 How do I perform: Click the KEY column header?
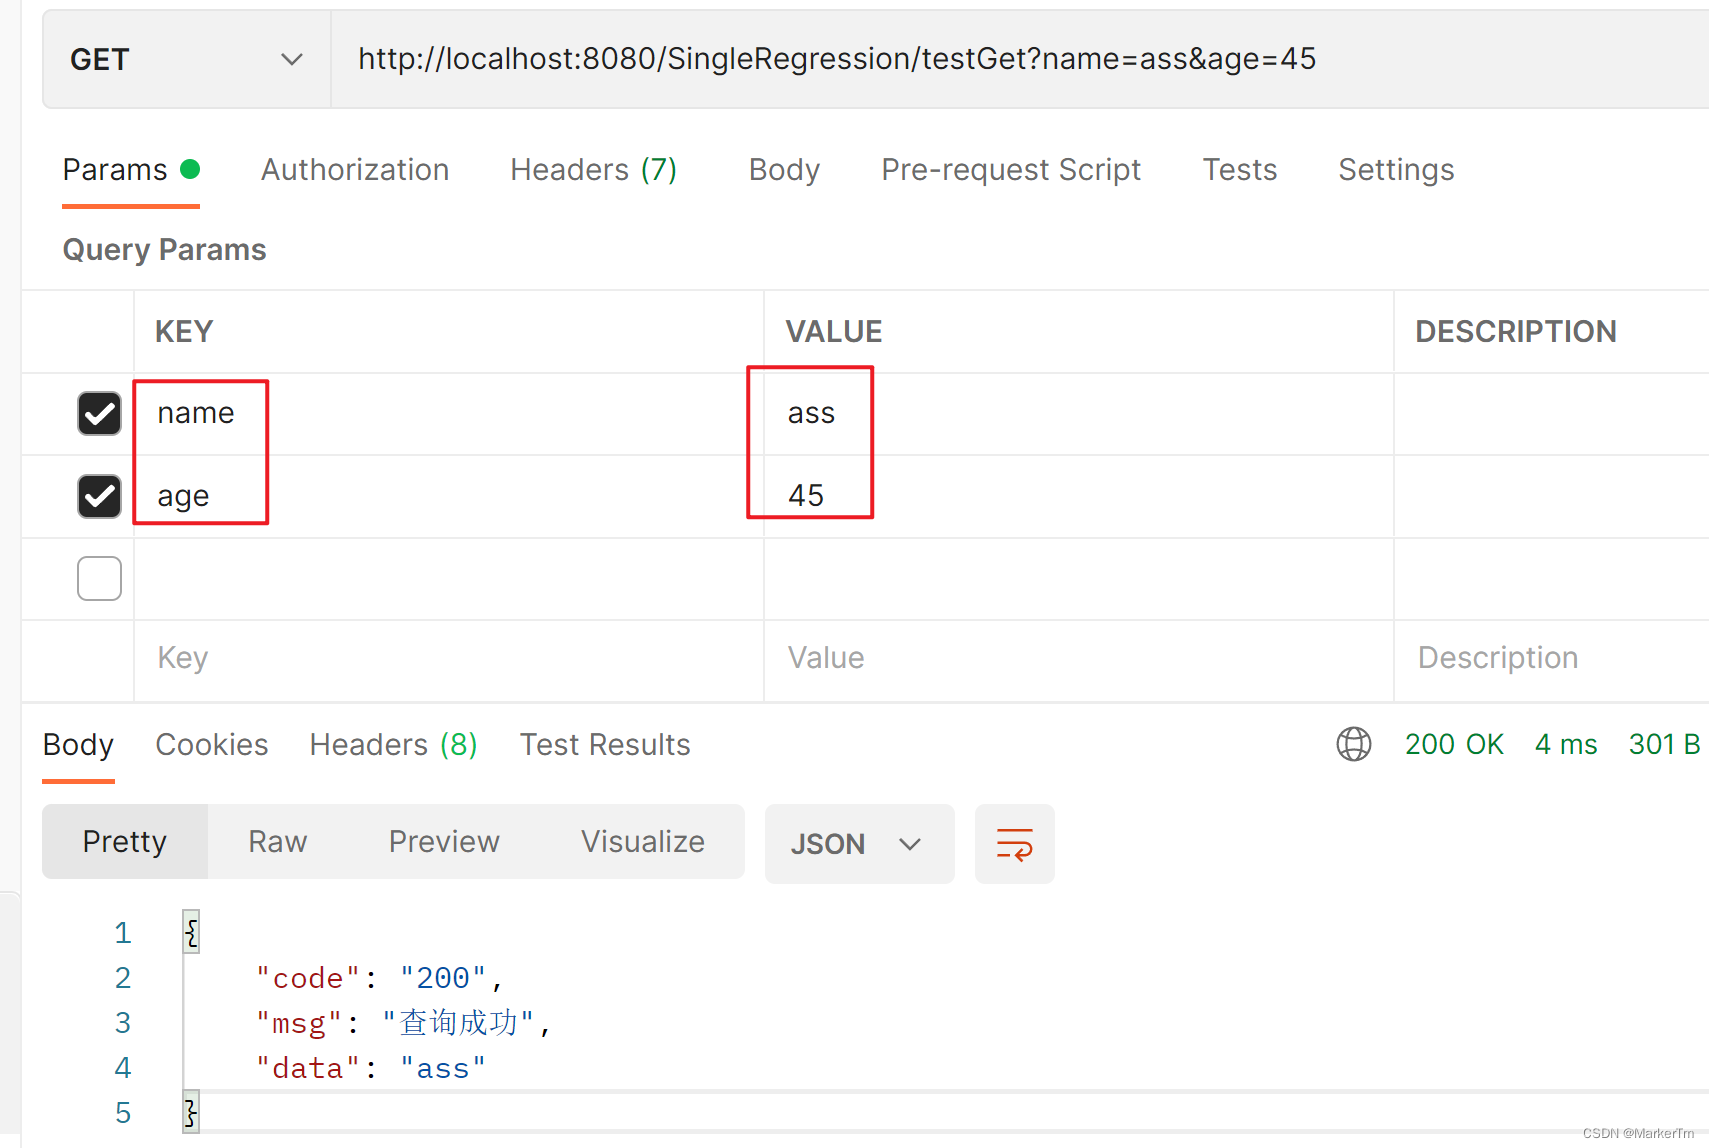point(184,332)
